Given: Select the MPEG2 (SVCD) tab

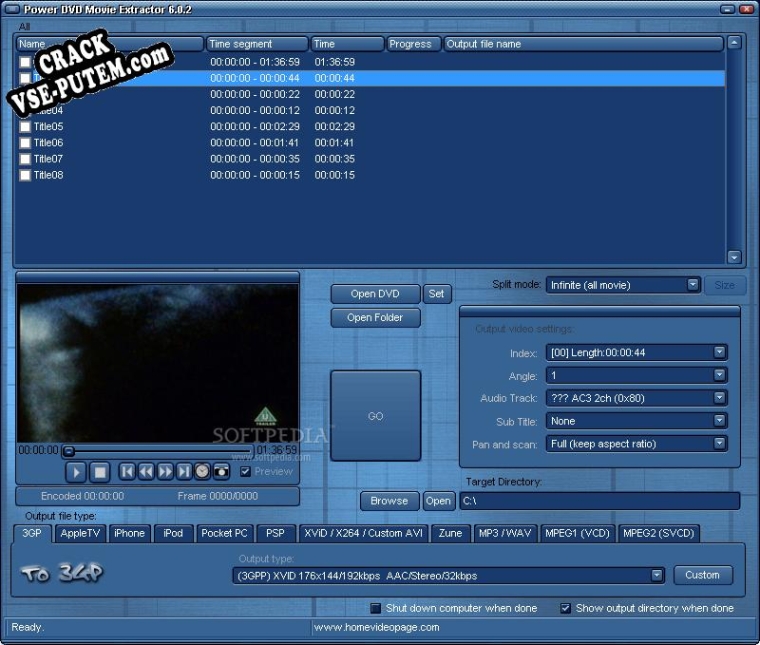Looking at the screenshot, I should click(658, 533).
